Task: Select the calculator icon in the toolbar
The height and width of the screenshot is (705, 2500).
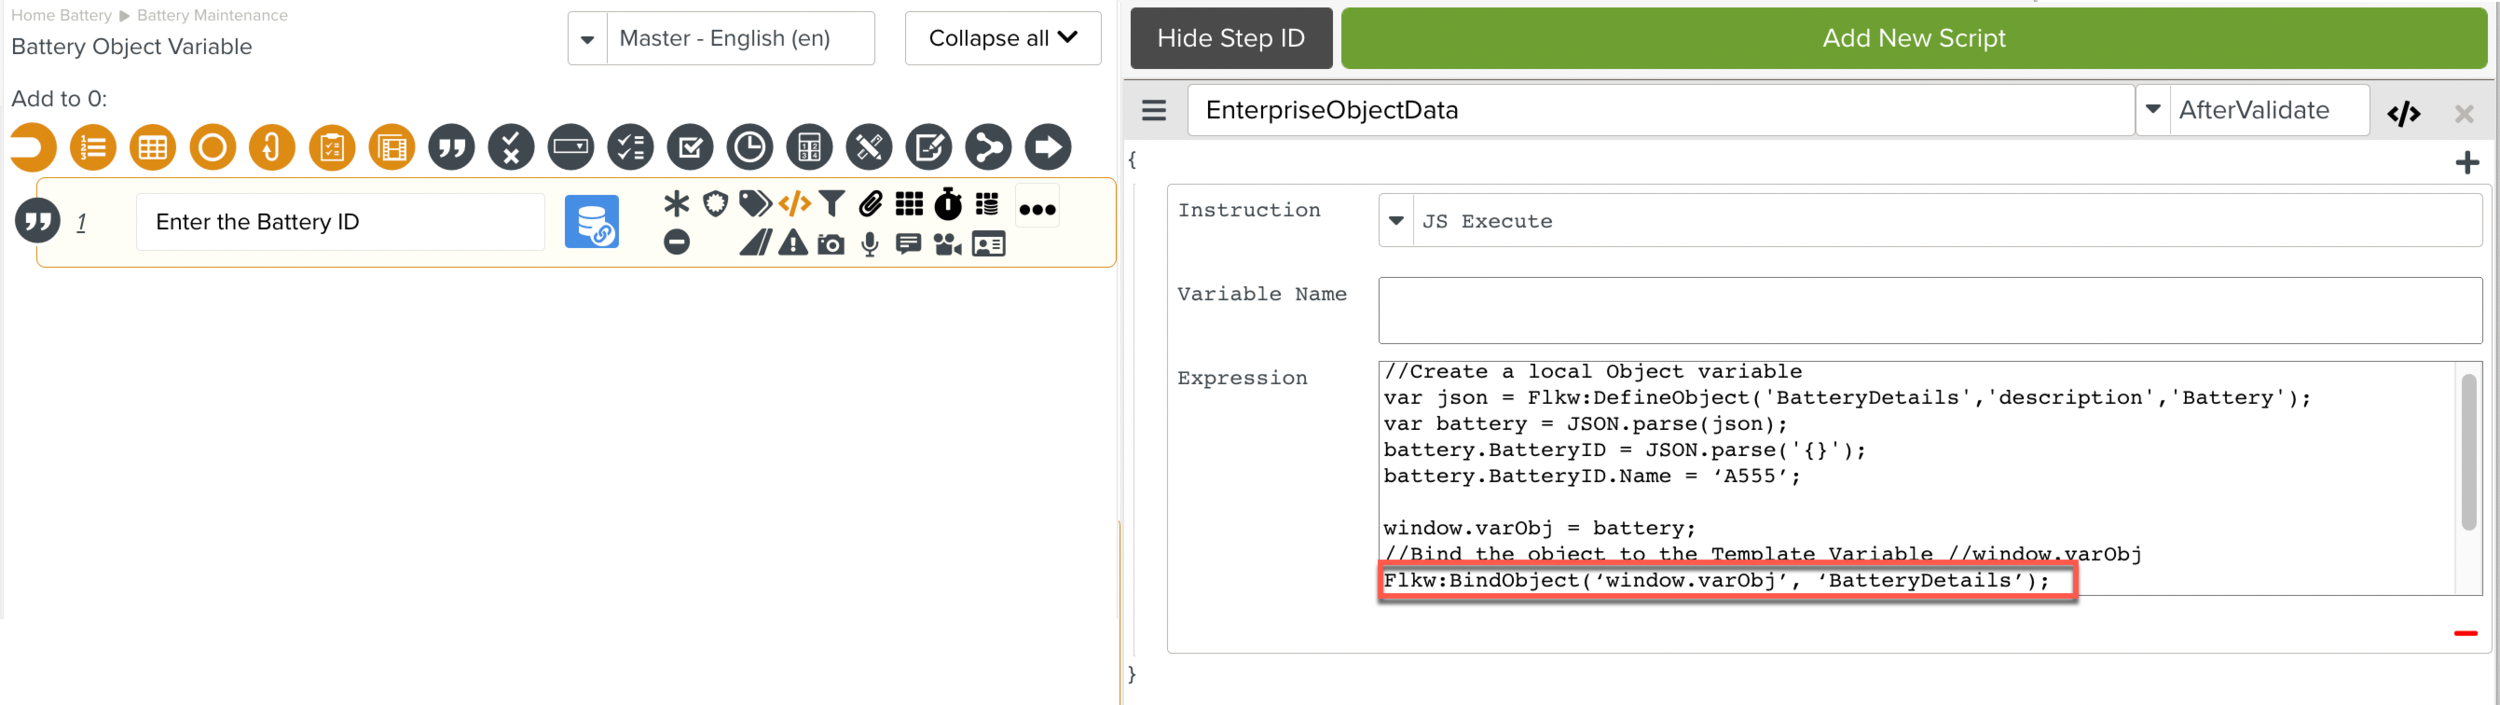Action: 809,148
